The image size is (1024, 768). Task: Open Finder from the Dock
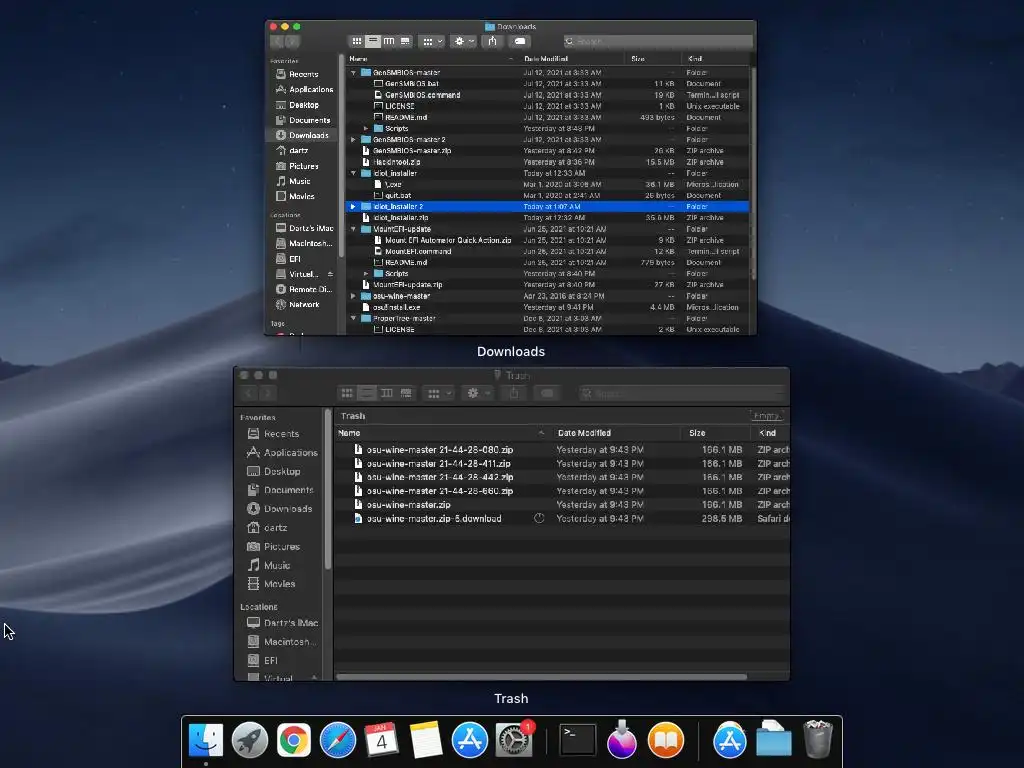[x=206, y=740]
